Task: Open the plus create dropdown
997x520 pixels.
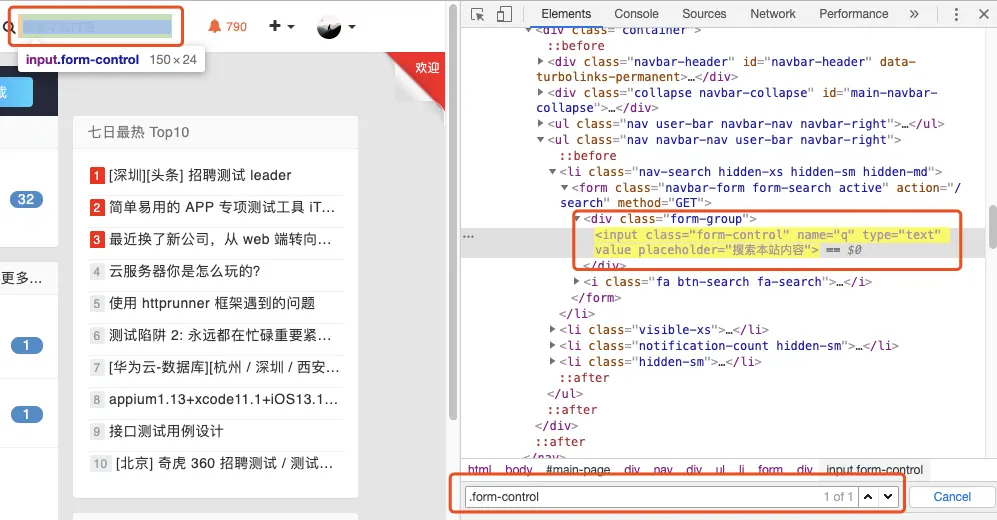Action: tap(282, 26)
